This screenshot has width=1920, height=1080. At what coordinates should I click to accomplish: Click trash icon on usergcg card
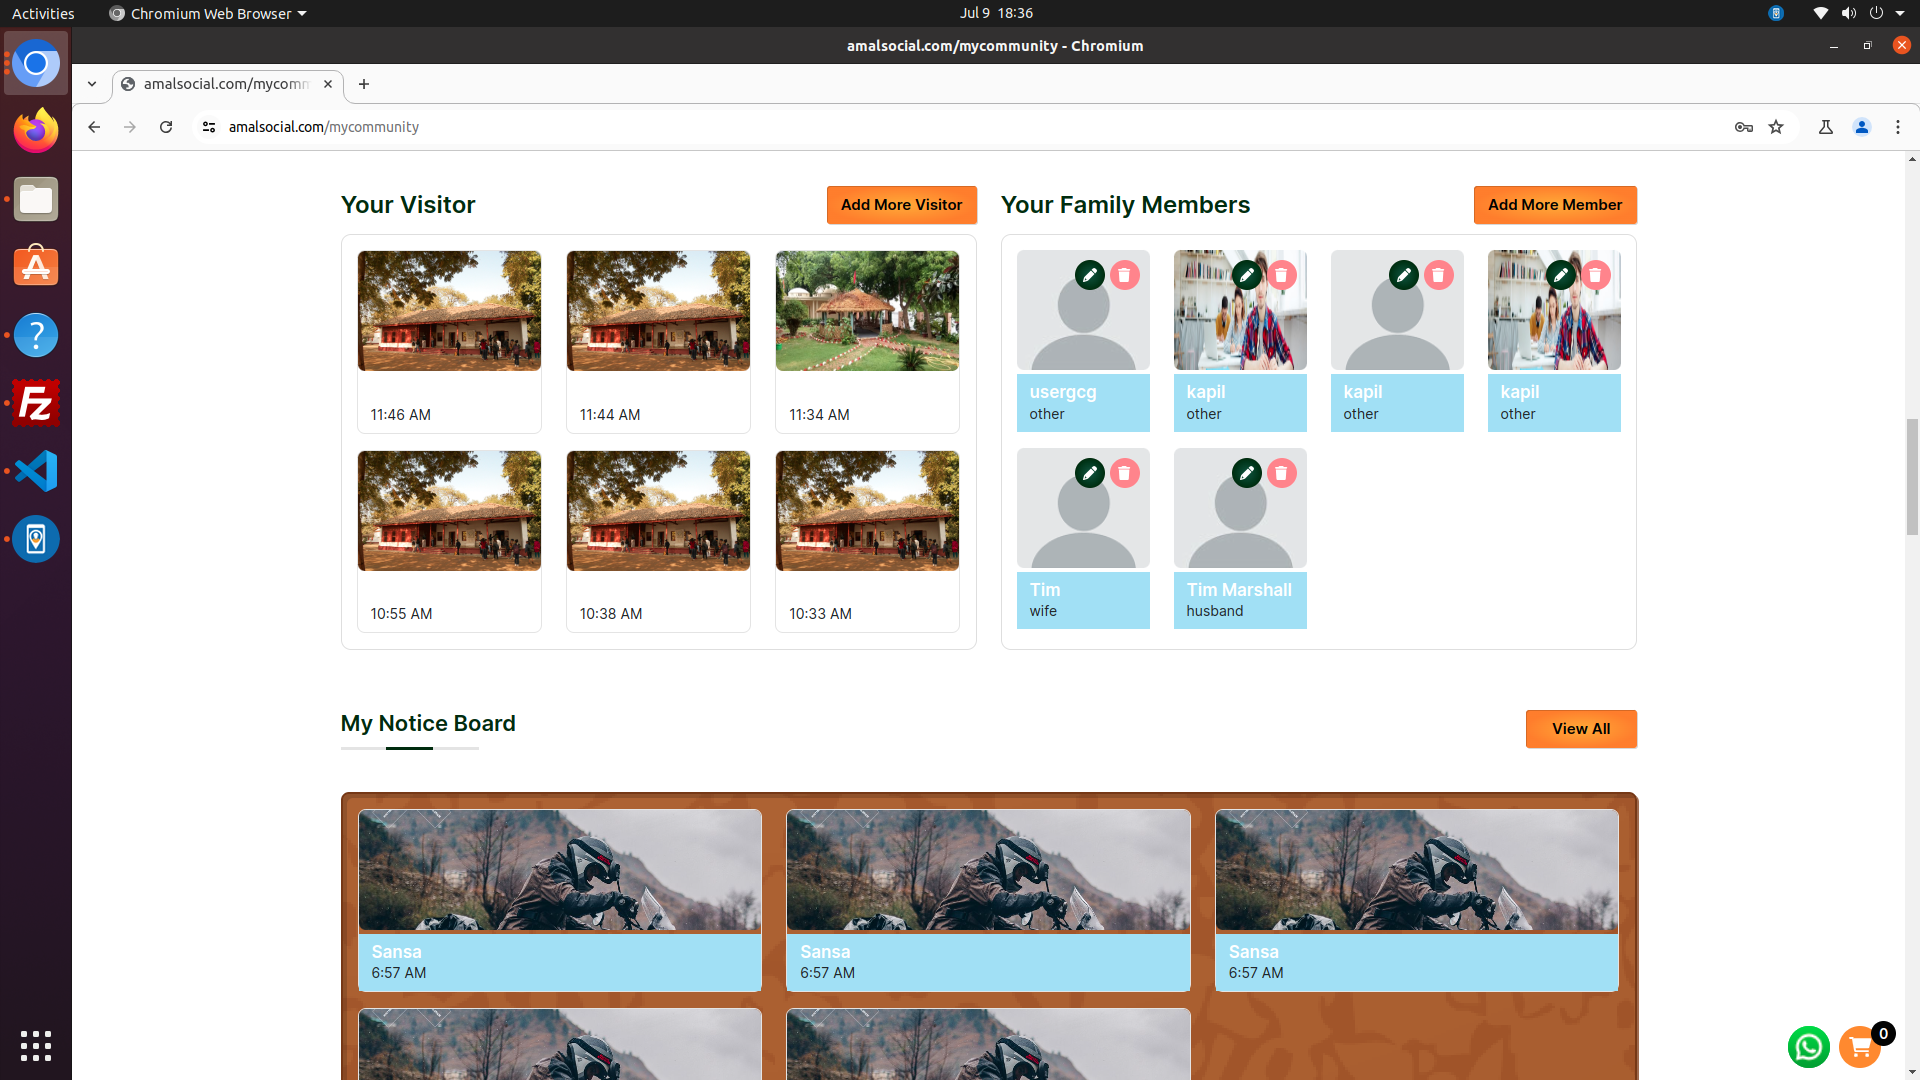(x=1124, y=275)
